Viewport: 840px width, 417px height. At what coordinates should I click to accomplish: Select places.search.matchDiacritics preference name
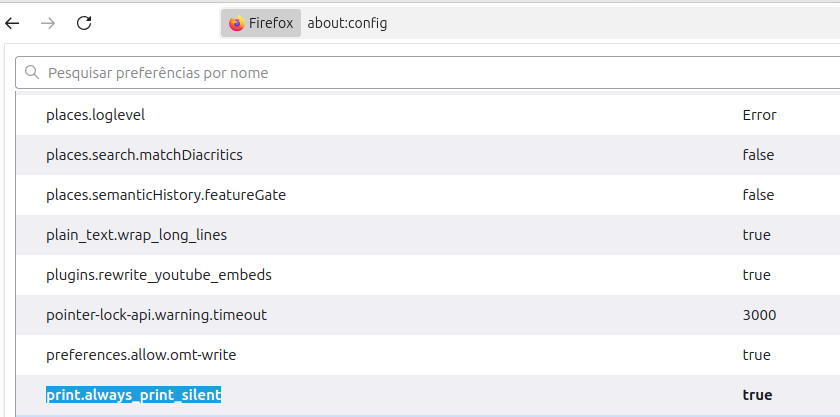point(144,155)
